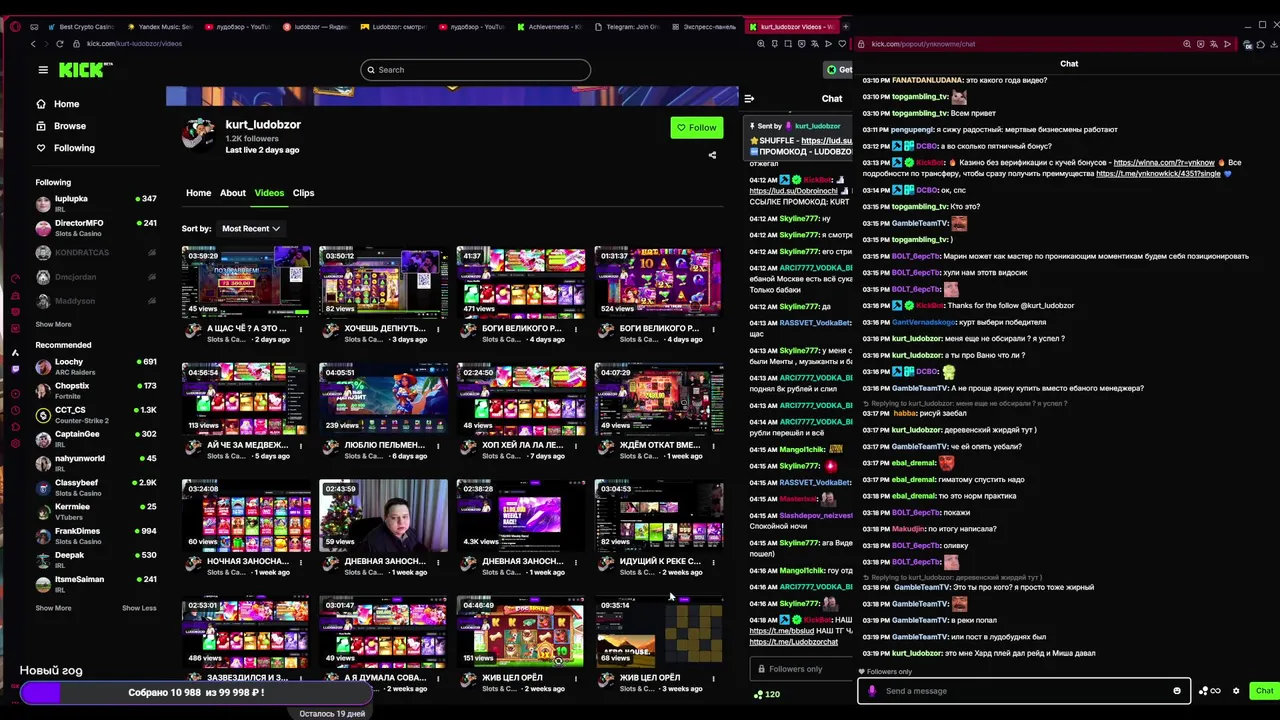Open ItsmeSaiman avatar in Recommended
1280x720 pixels.
pyautogui.click(x=43, y=584)
